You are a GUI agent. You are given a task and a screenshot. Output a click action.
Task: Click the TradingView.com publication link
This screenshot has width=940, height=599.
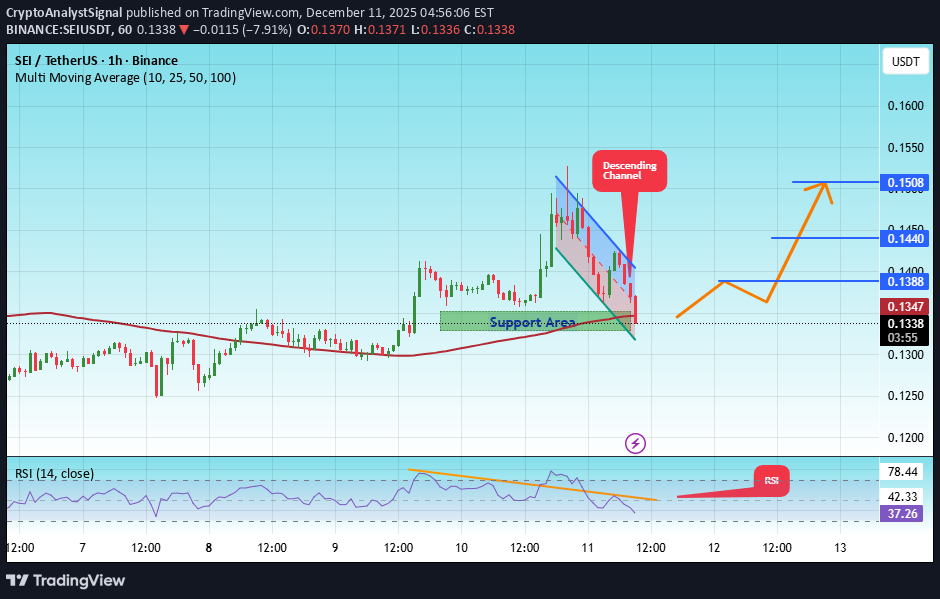pyautogui.click(x=250, y=13)
